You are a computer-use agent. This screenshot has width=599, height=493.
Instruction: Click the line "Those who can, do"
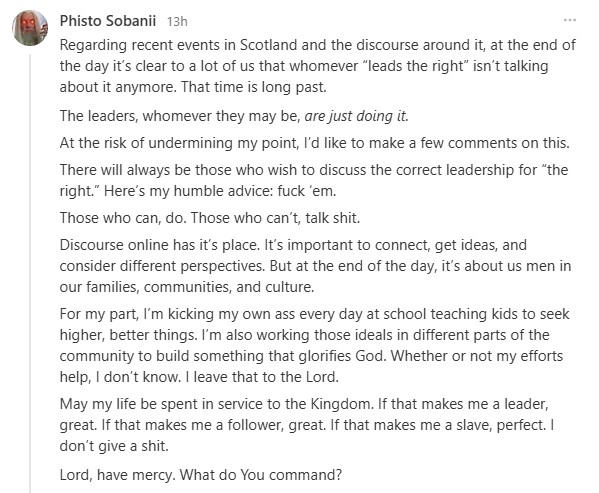210,218
